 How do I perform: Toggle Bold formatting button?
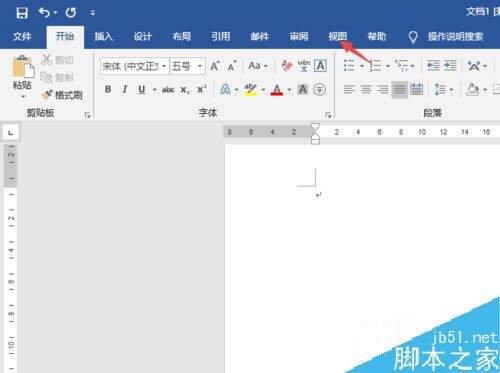pyautogui.click(x=108, y=89)
